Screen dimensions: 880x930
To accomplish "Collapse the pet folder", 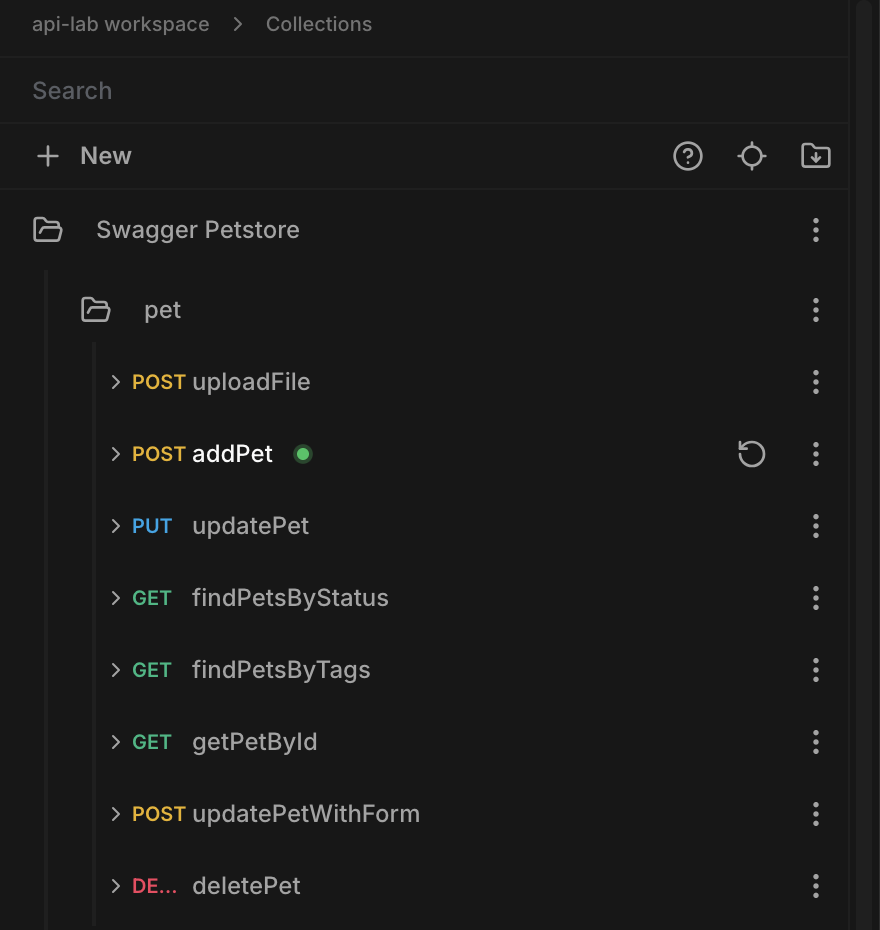I will [x=95, y=310].
